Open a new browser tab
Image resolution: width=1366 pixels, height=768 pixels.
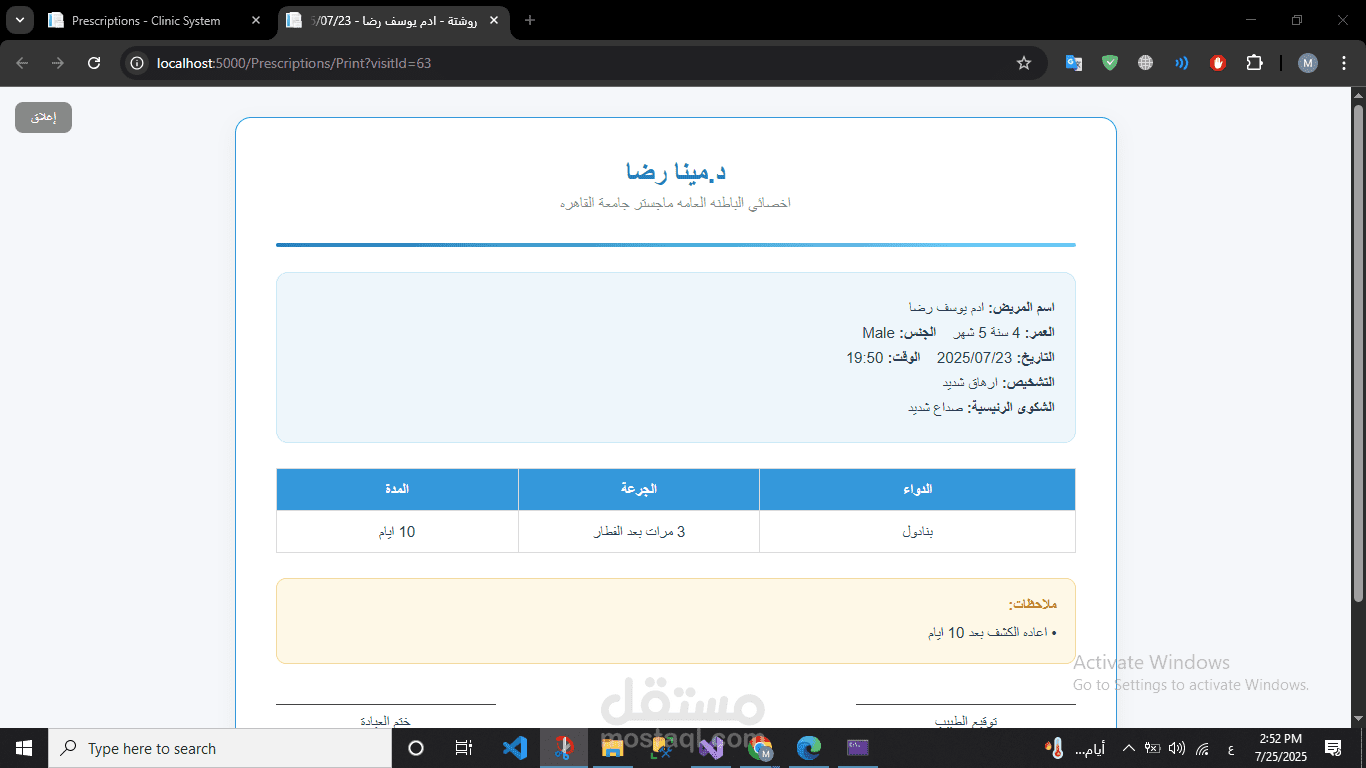click(530, 21)
